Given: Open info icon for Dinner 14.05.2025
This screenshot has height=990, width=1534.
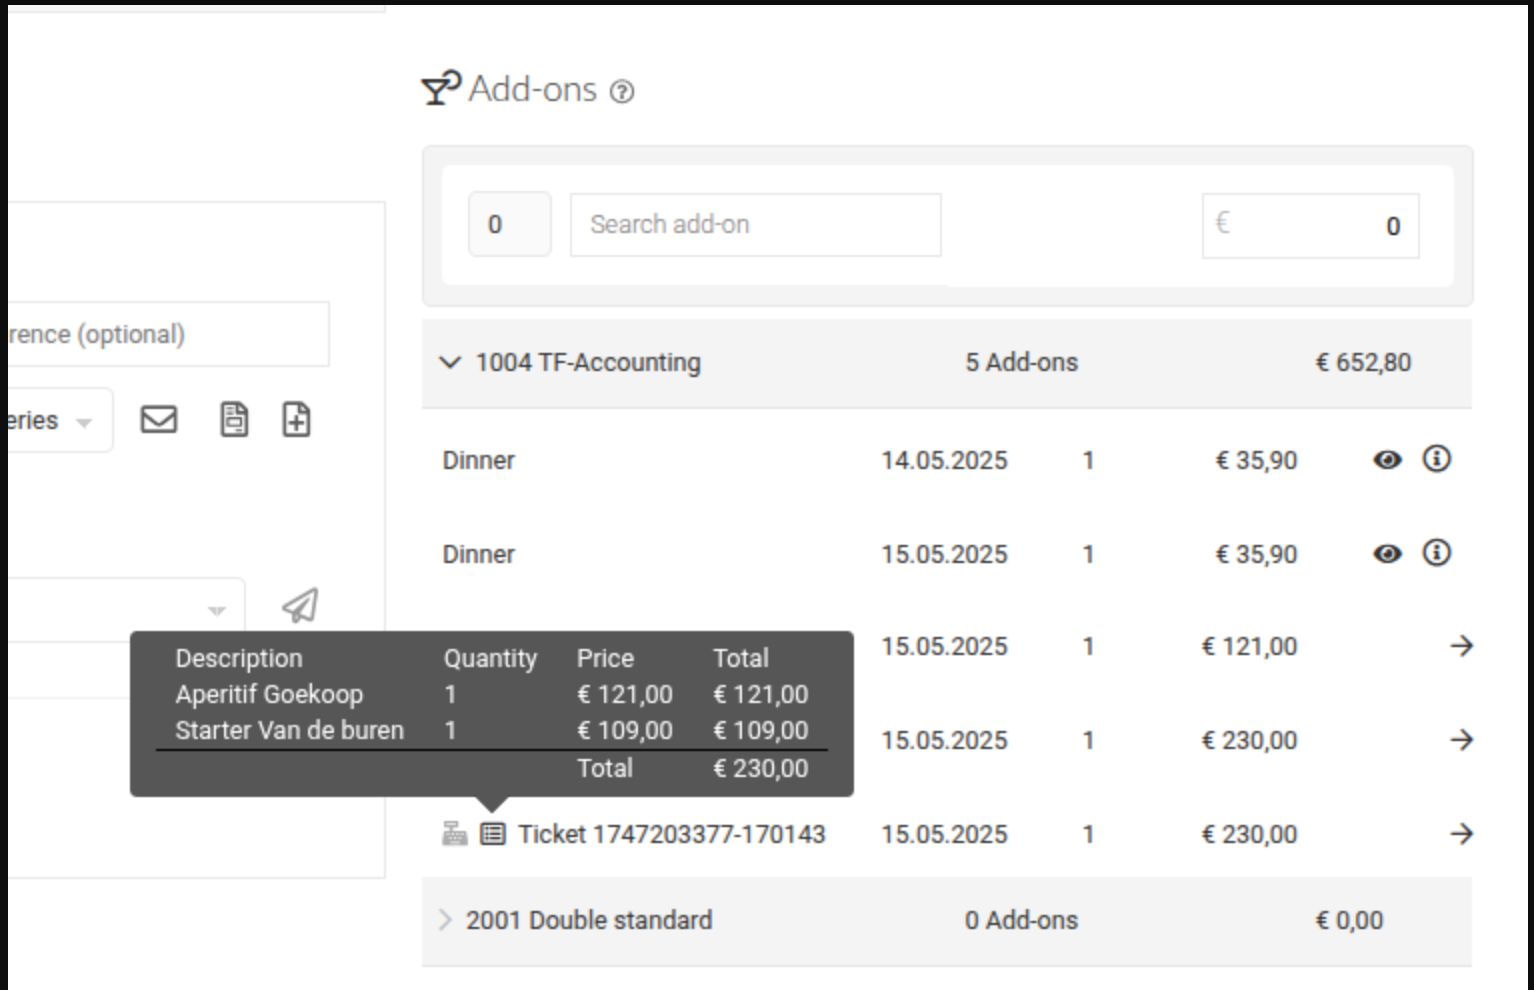Looking at the screenshot, I should point(1437,459).
